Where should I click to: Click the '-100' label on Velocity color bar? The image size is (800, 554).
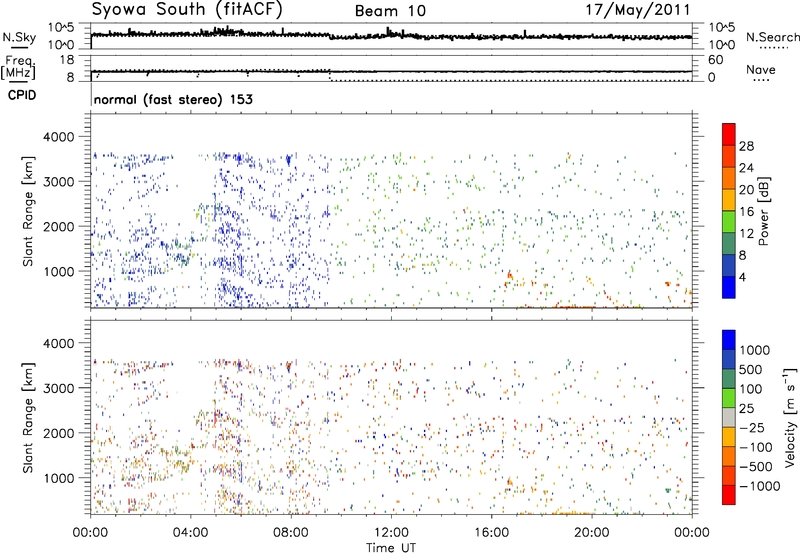(x=756, y=447)
